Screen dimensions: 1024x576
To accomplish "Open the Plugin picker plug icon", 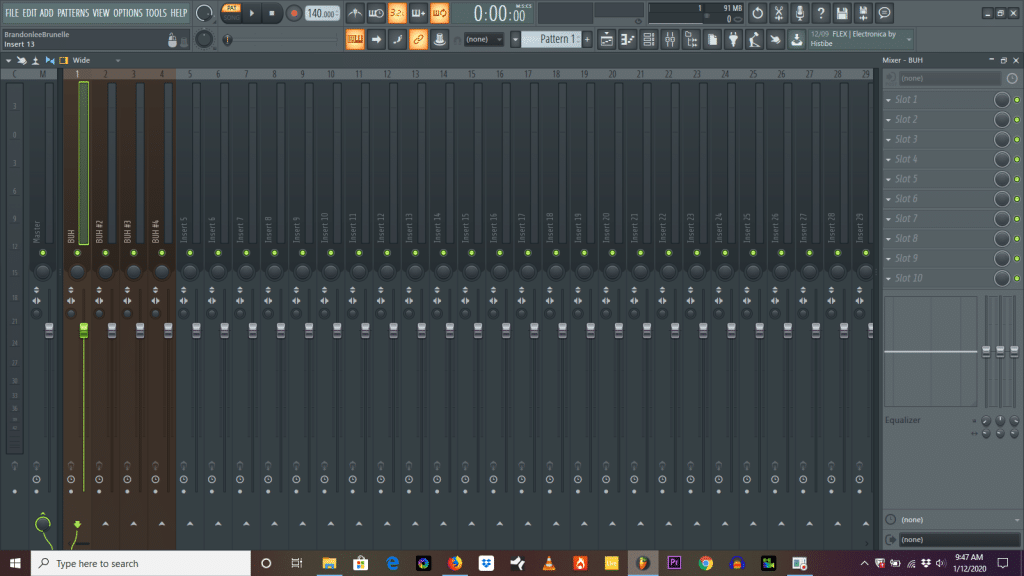I will tap(733, 39).
